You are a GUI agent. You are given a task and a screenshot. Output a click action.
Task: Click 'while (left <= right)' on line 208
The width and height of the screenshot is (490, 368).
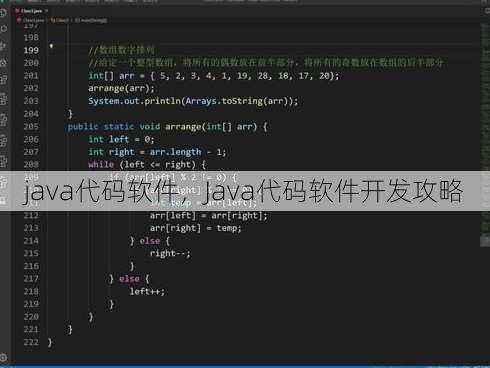142,165
